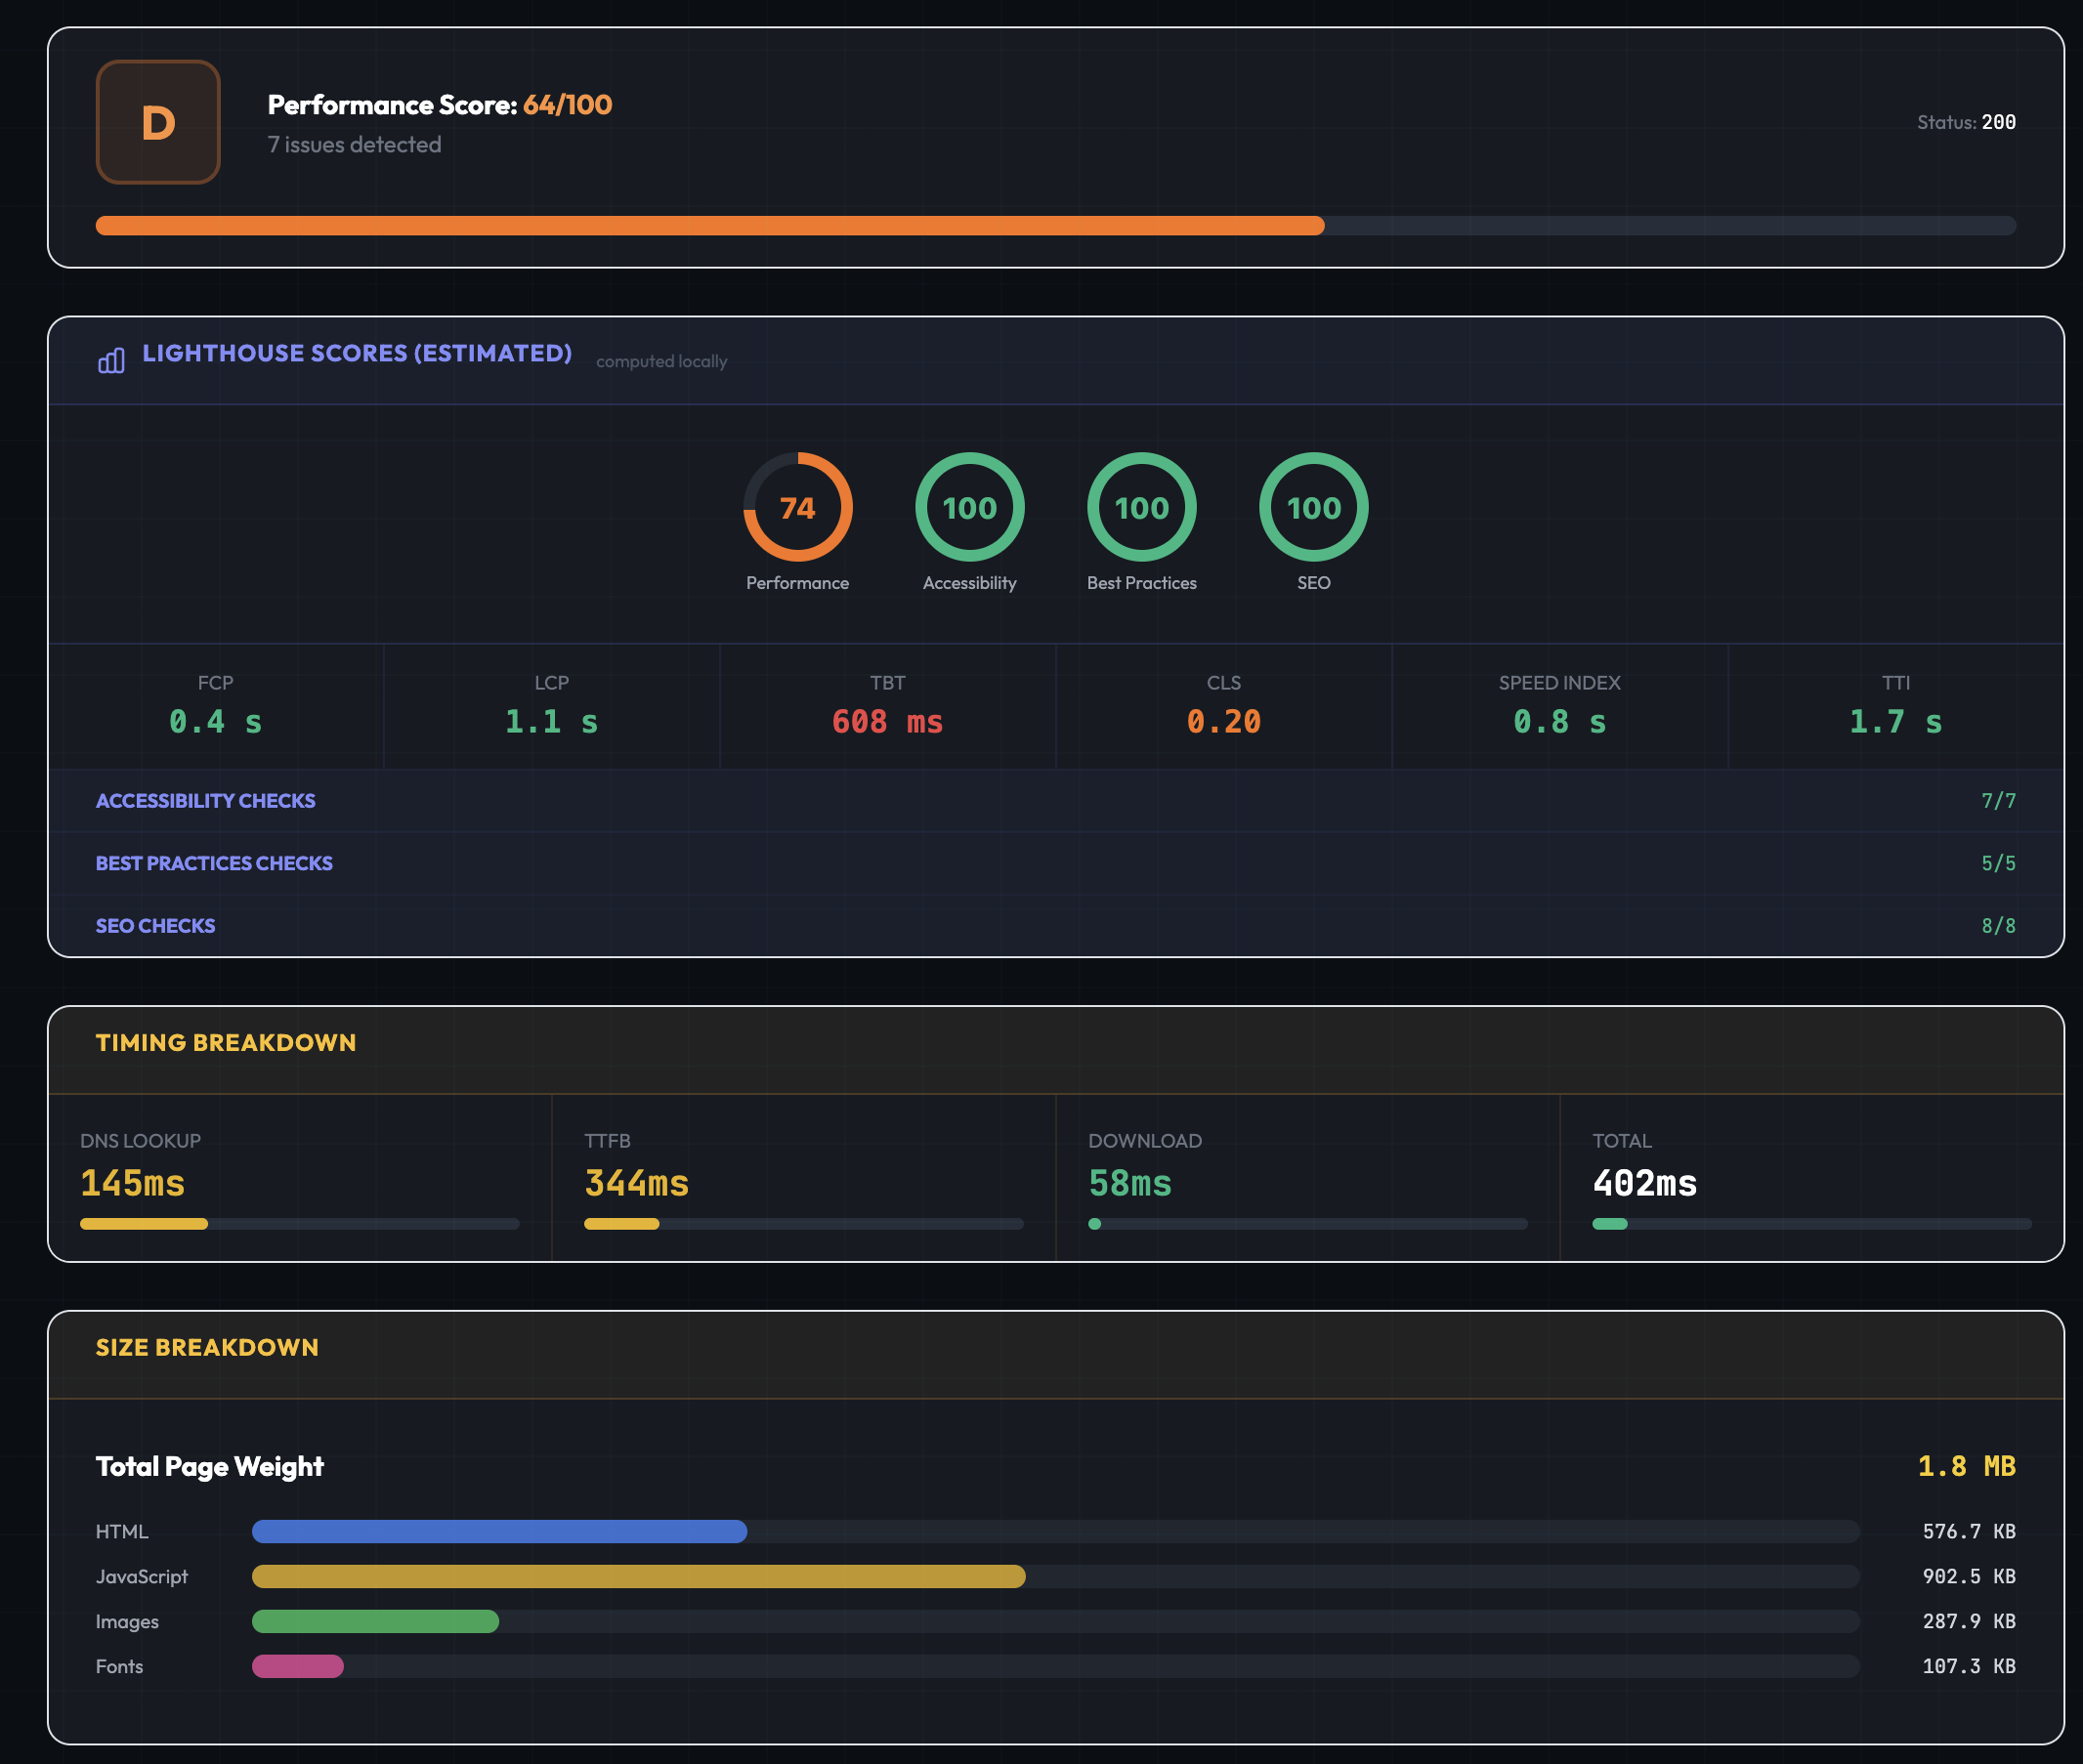Expand the Accessibility Checks row
This screenshot has height=1764, width=2083.
click(x=205, y=801)
